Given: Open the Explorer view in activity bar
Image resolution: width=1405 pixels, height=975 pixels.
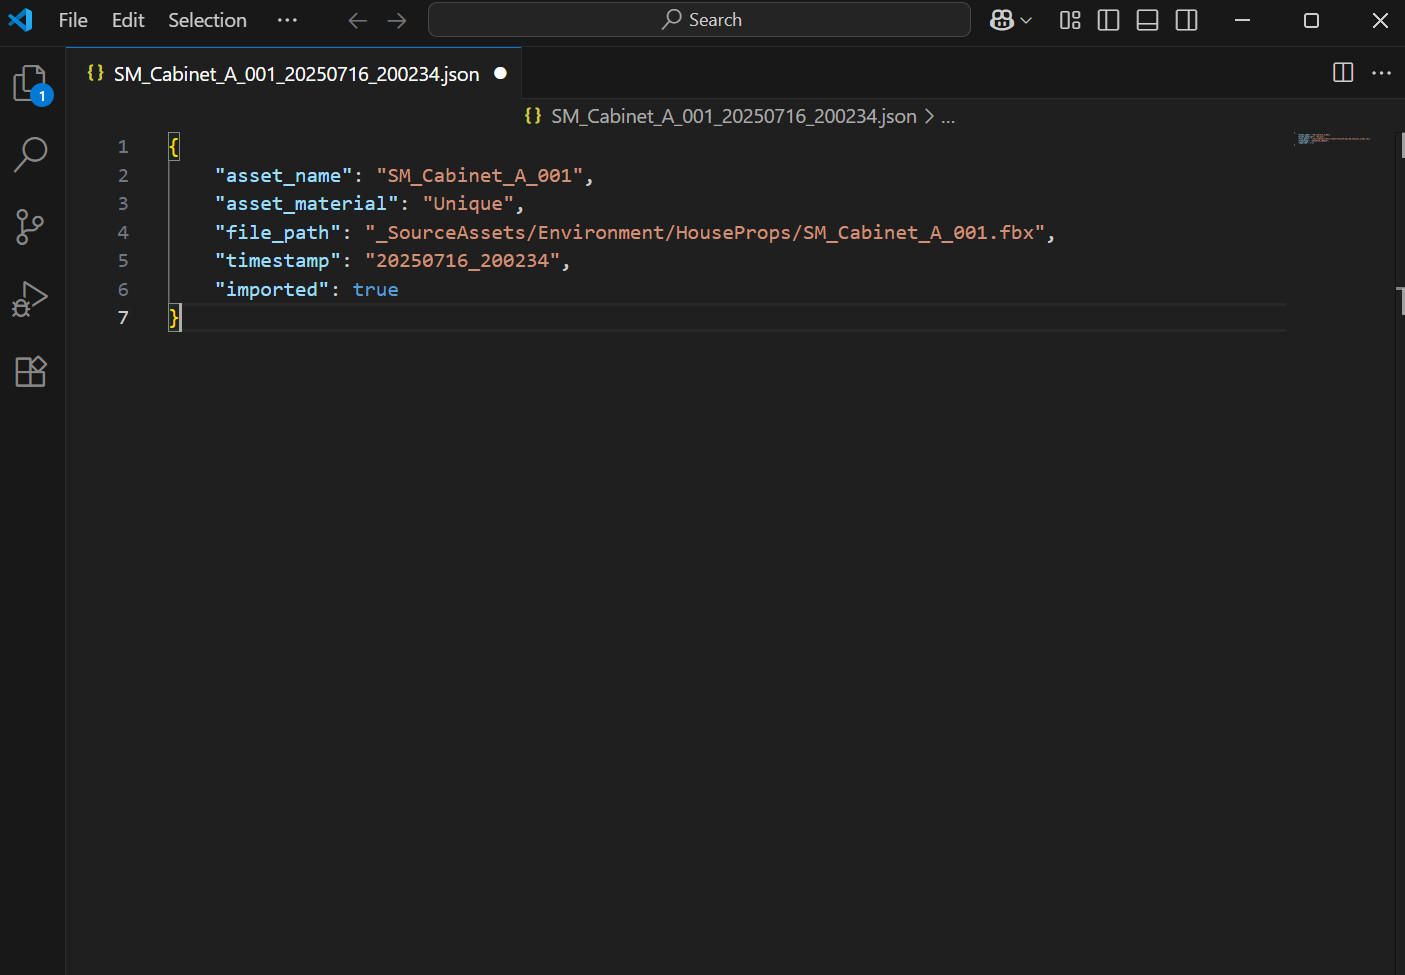Looking at the screenshot, I should point(30,83).
